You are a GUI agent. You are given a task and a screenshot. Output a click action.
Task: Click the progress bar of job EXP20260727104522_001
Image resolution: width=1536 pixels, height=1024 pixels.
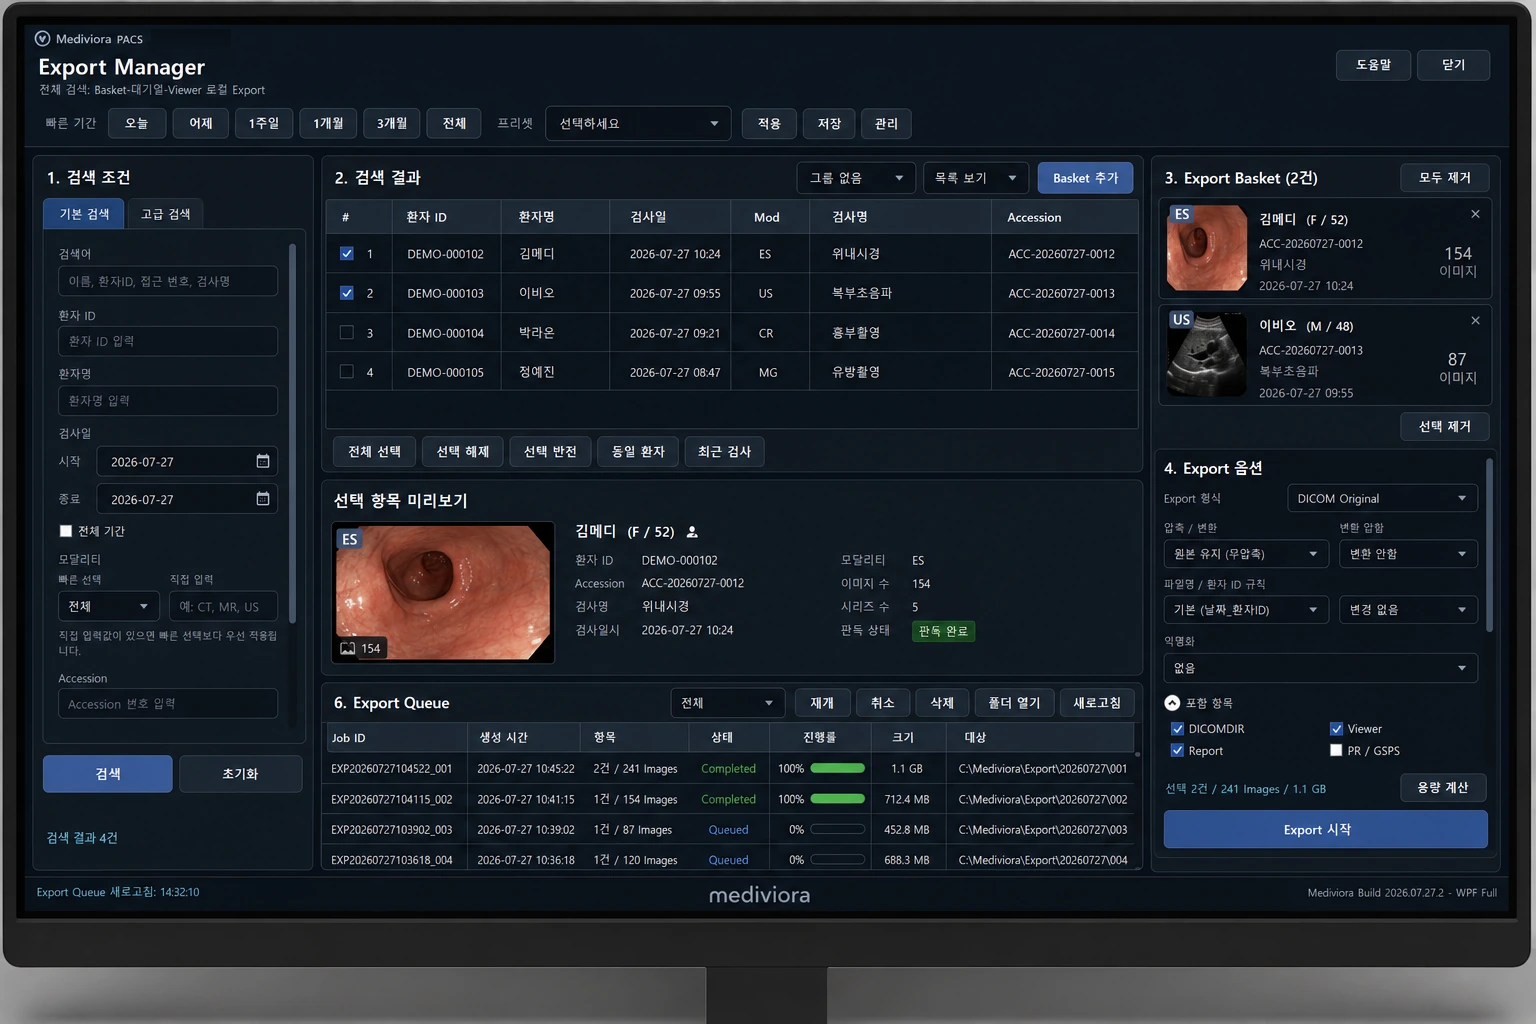pyautogui.click(x=838, y=769)
